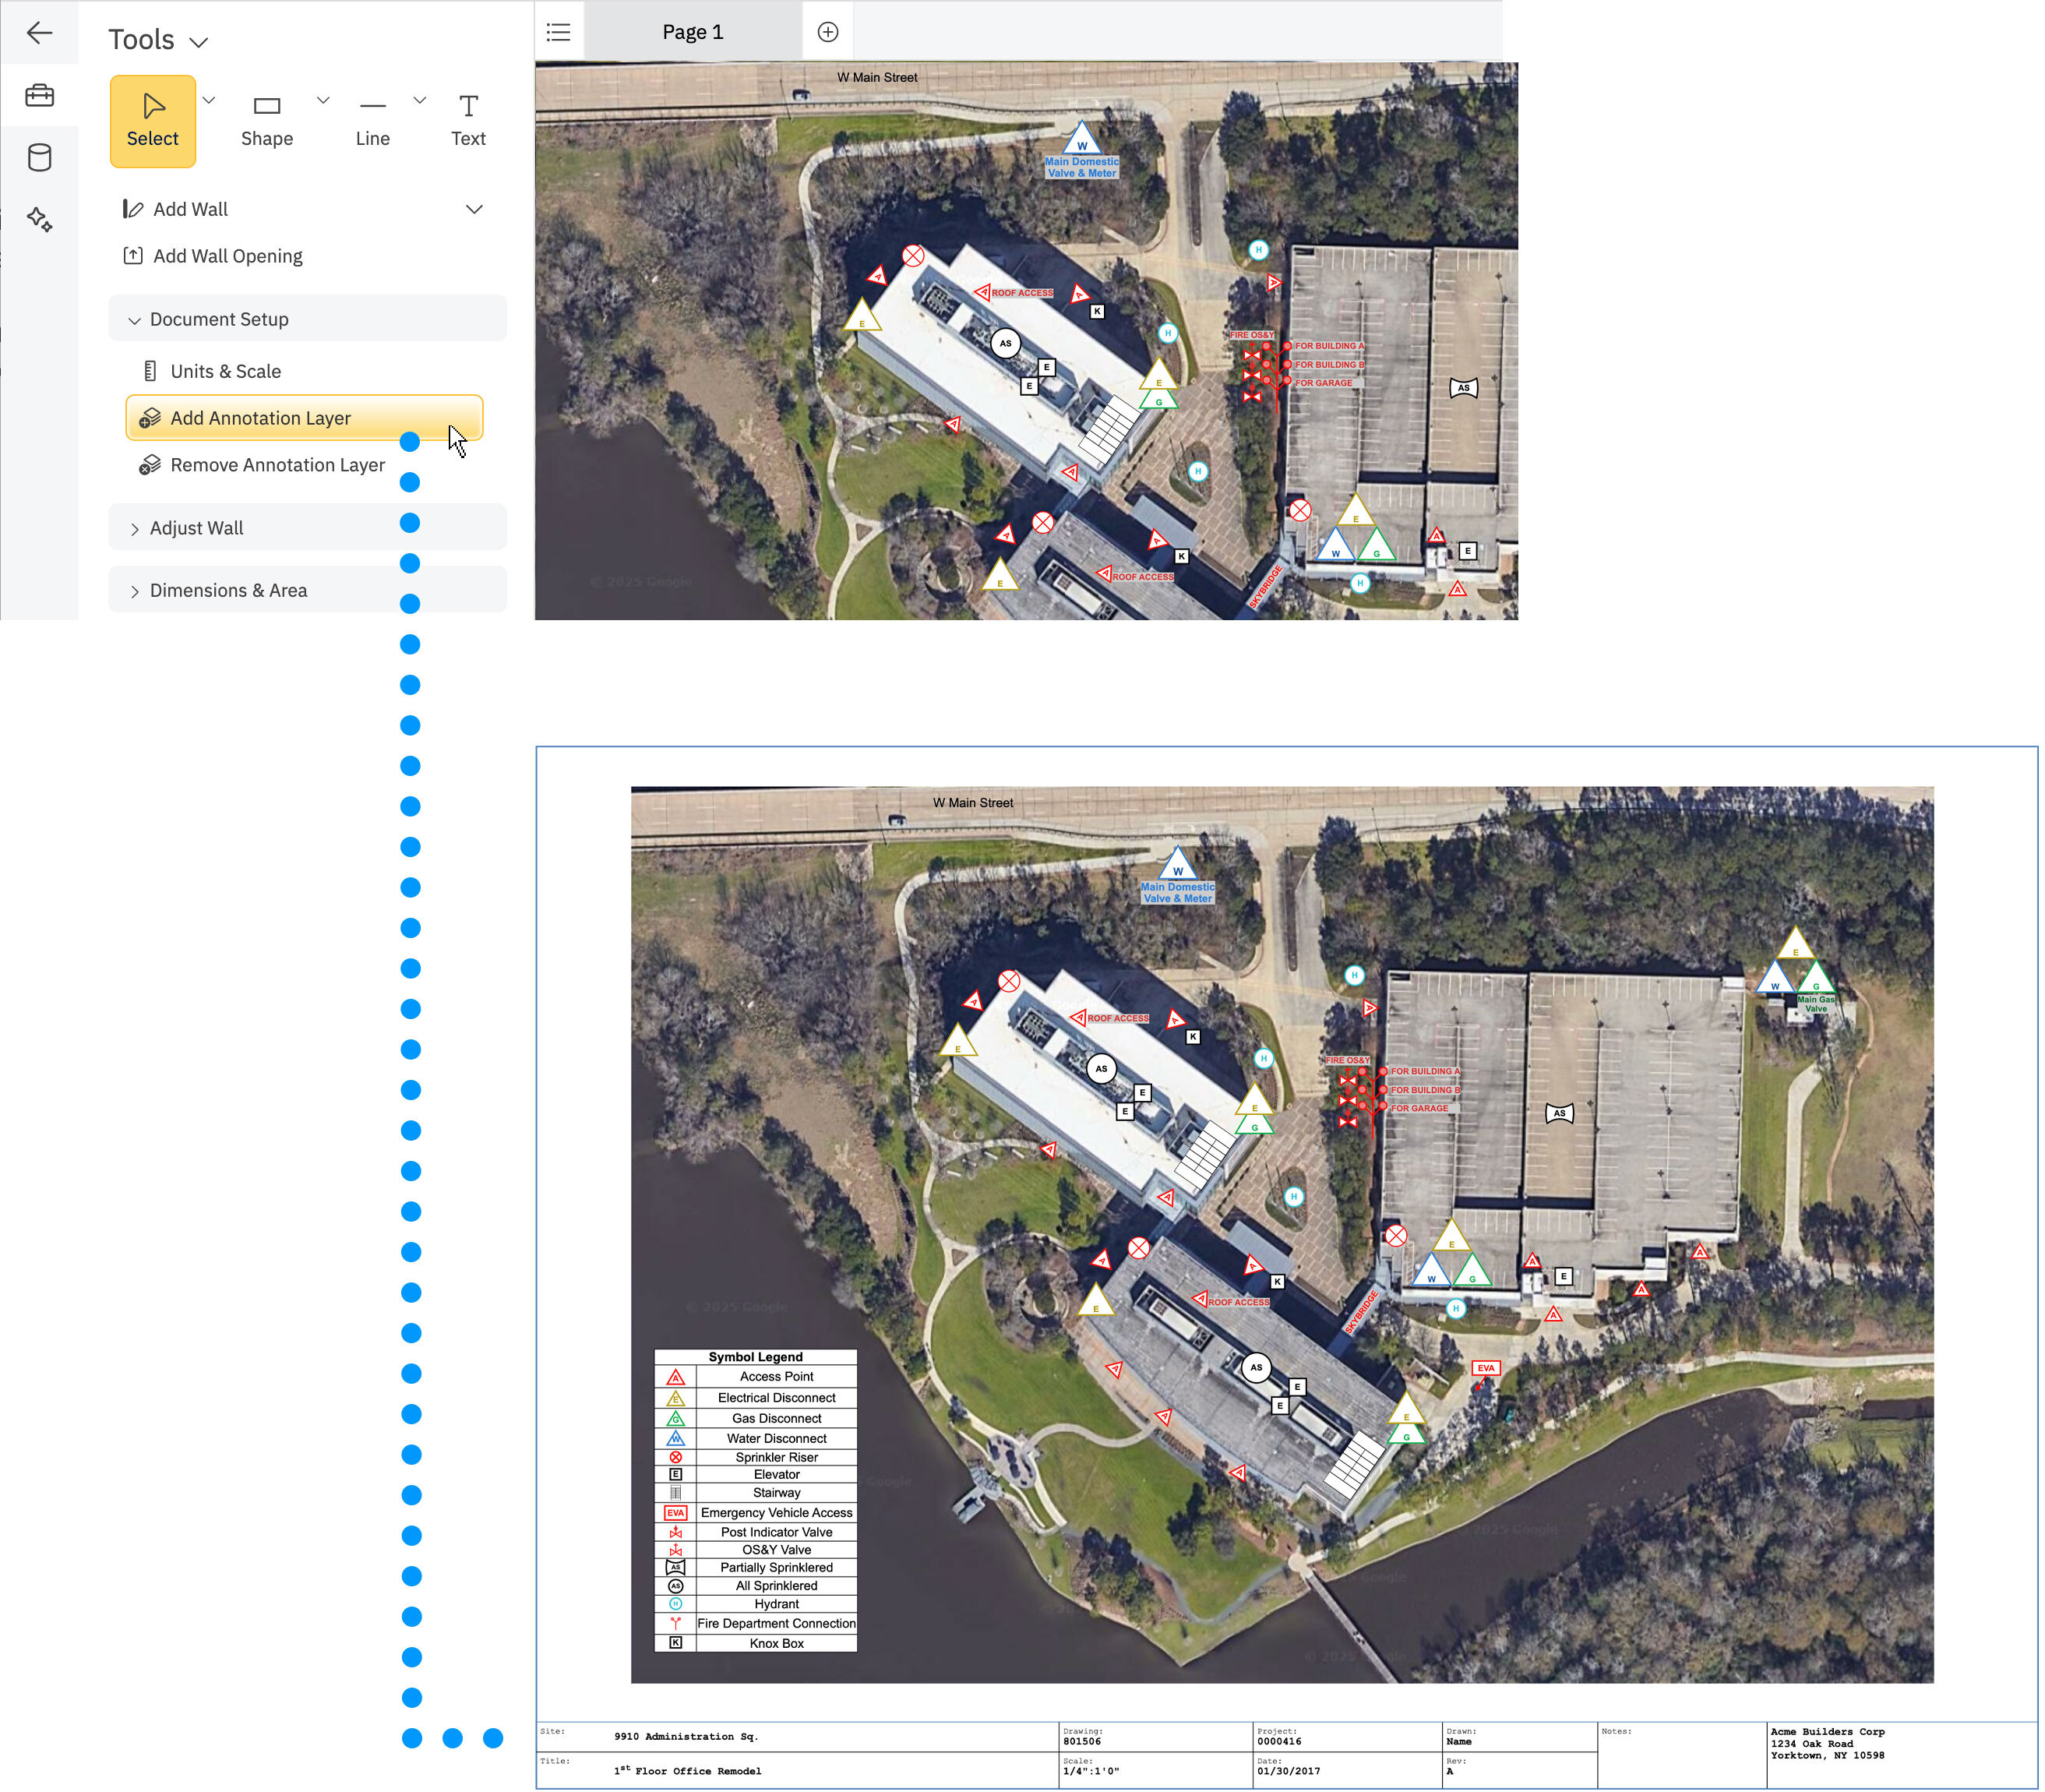The image size is (2045, 1792).
Task: Activate the Select tool
Action: tap(152, 120)
